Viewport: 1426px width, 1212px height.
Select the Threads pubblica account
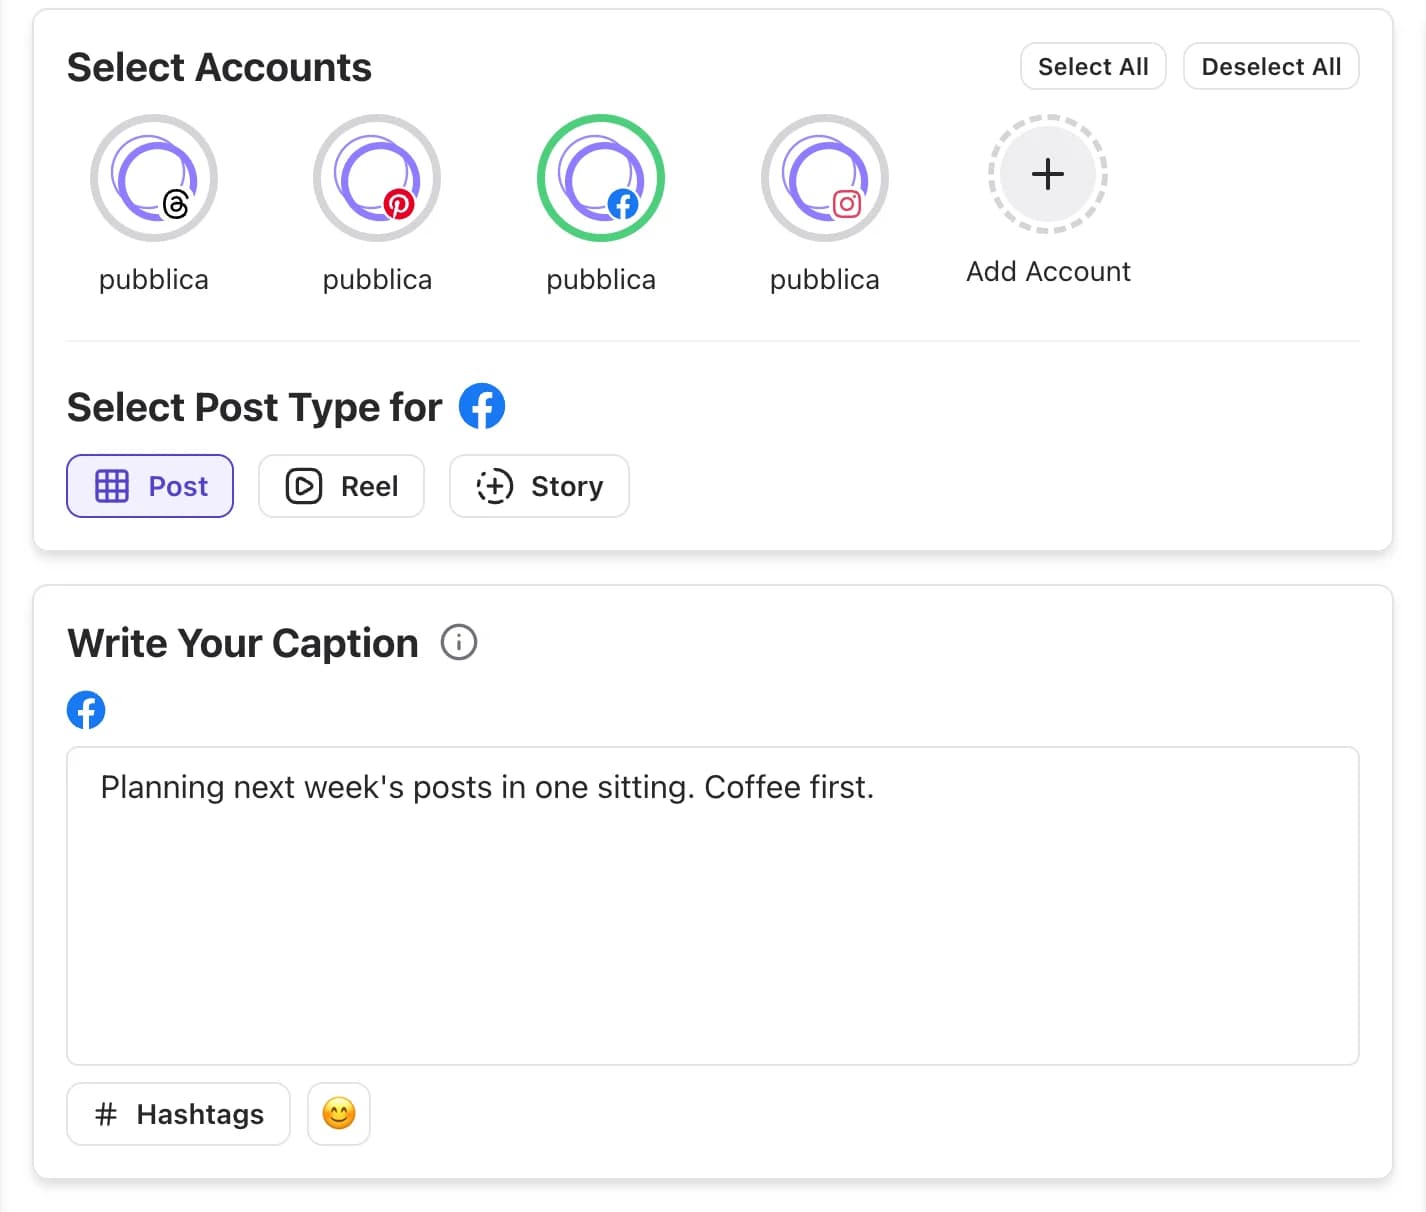(154, 178)
